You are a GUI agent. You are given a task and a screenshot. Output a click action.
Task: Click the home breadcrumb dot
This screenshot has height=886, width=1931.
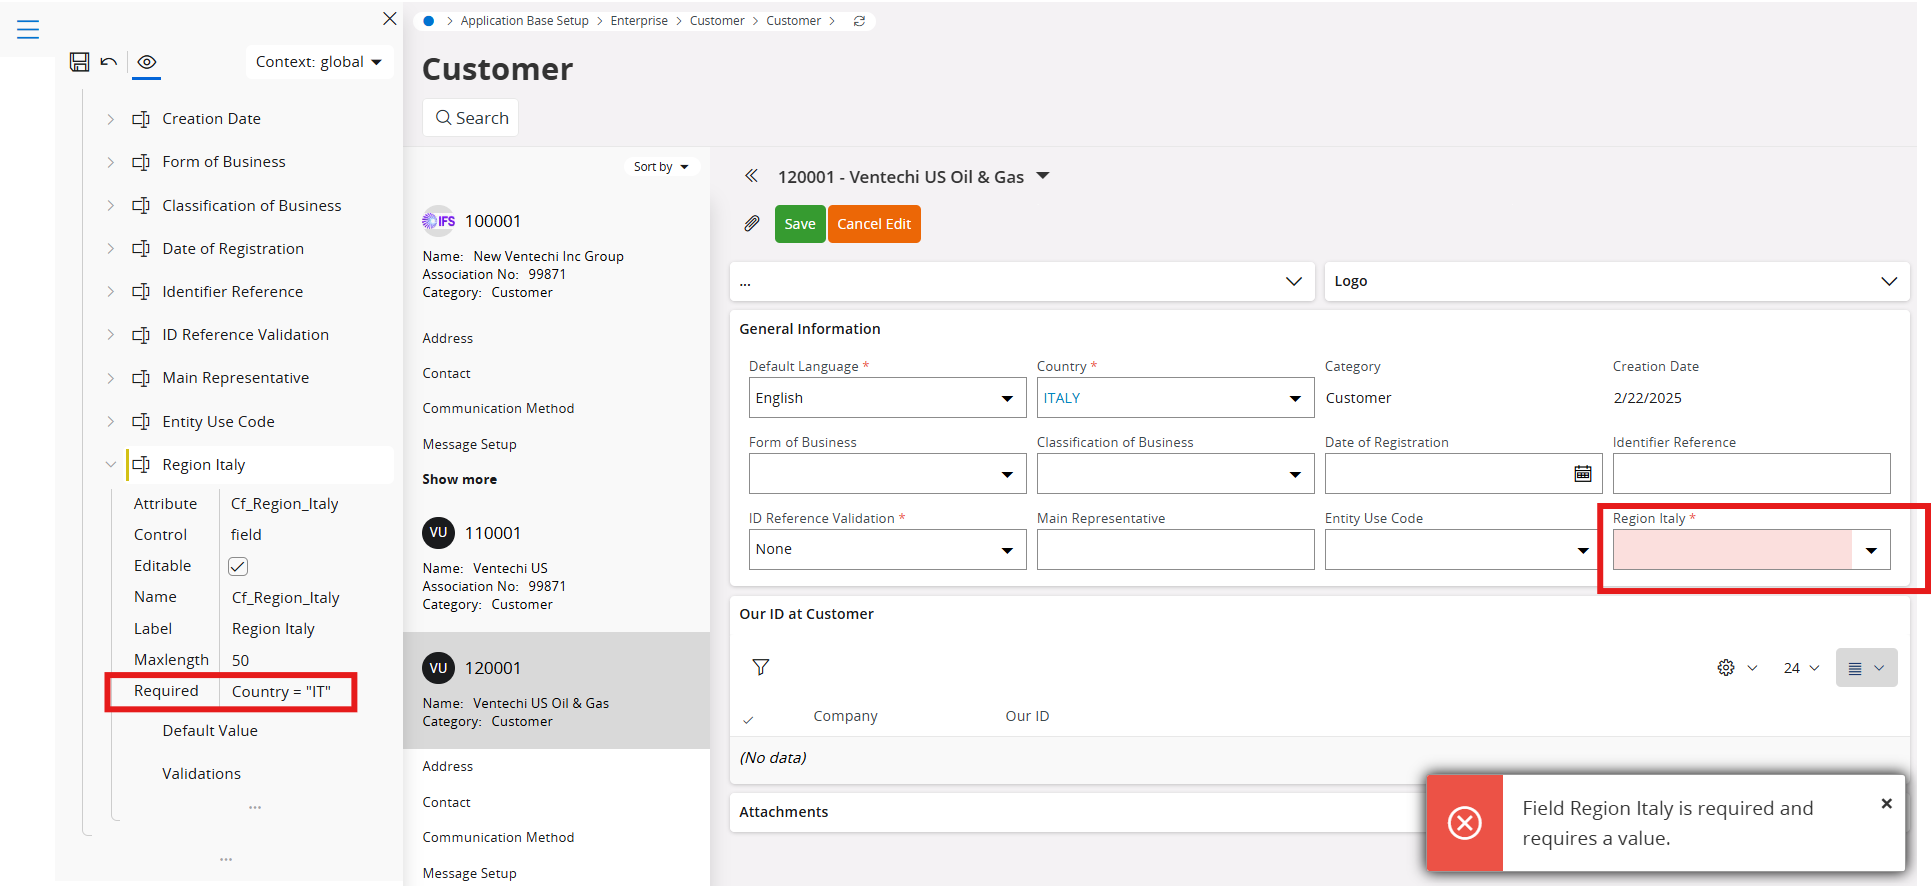[x=429, y=21]
